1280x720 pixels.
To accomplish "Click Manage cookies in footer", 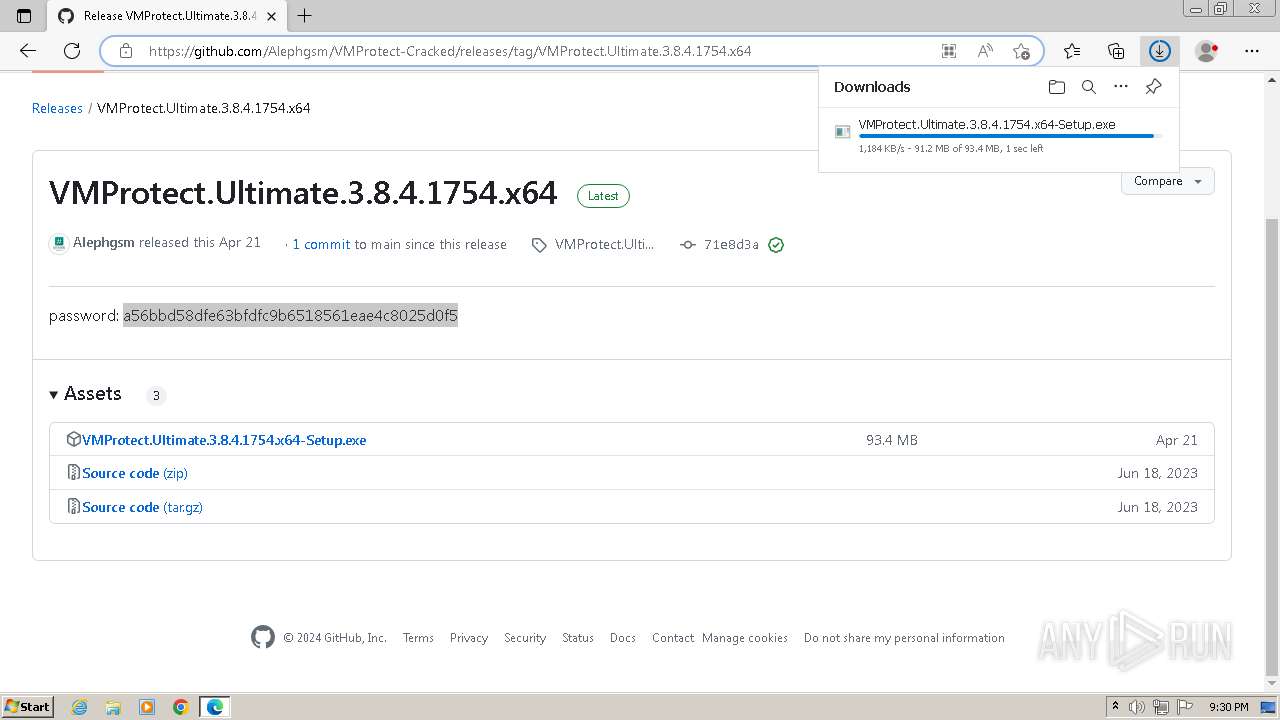I will pos(745,638).
